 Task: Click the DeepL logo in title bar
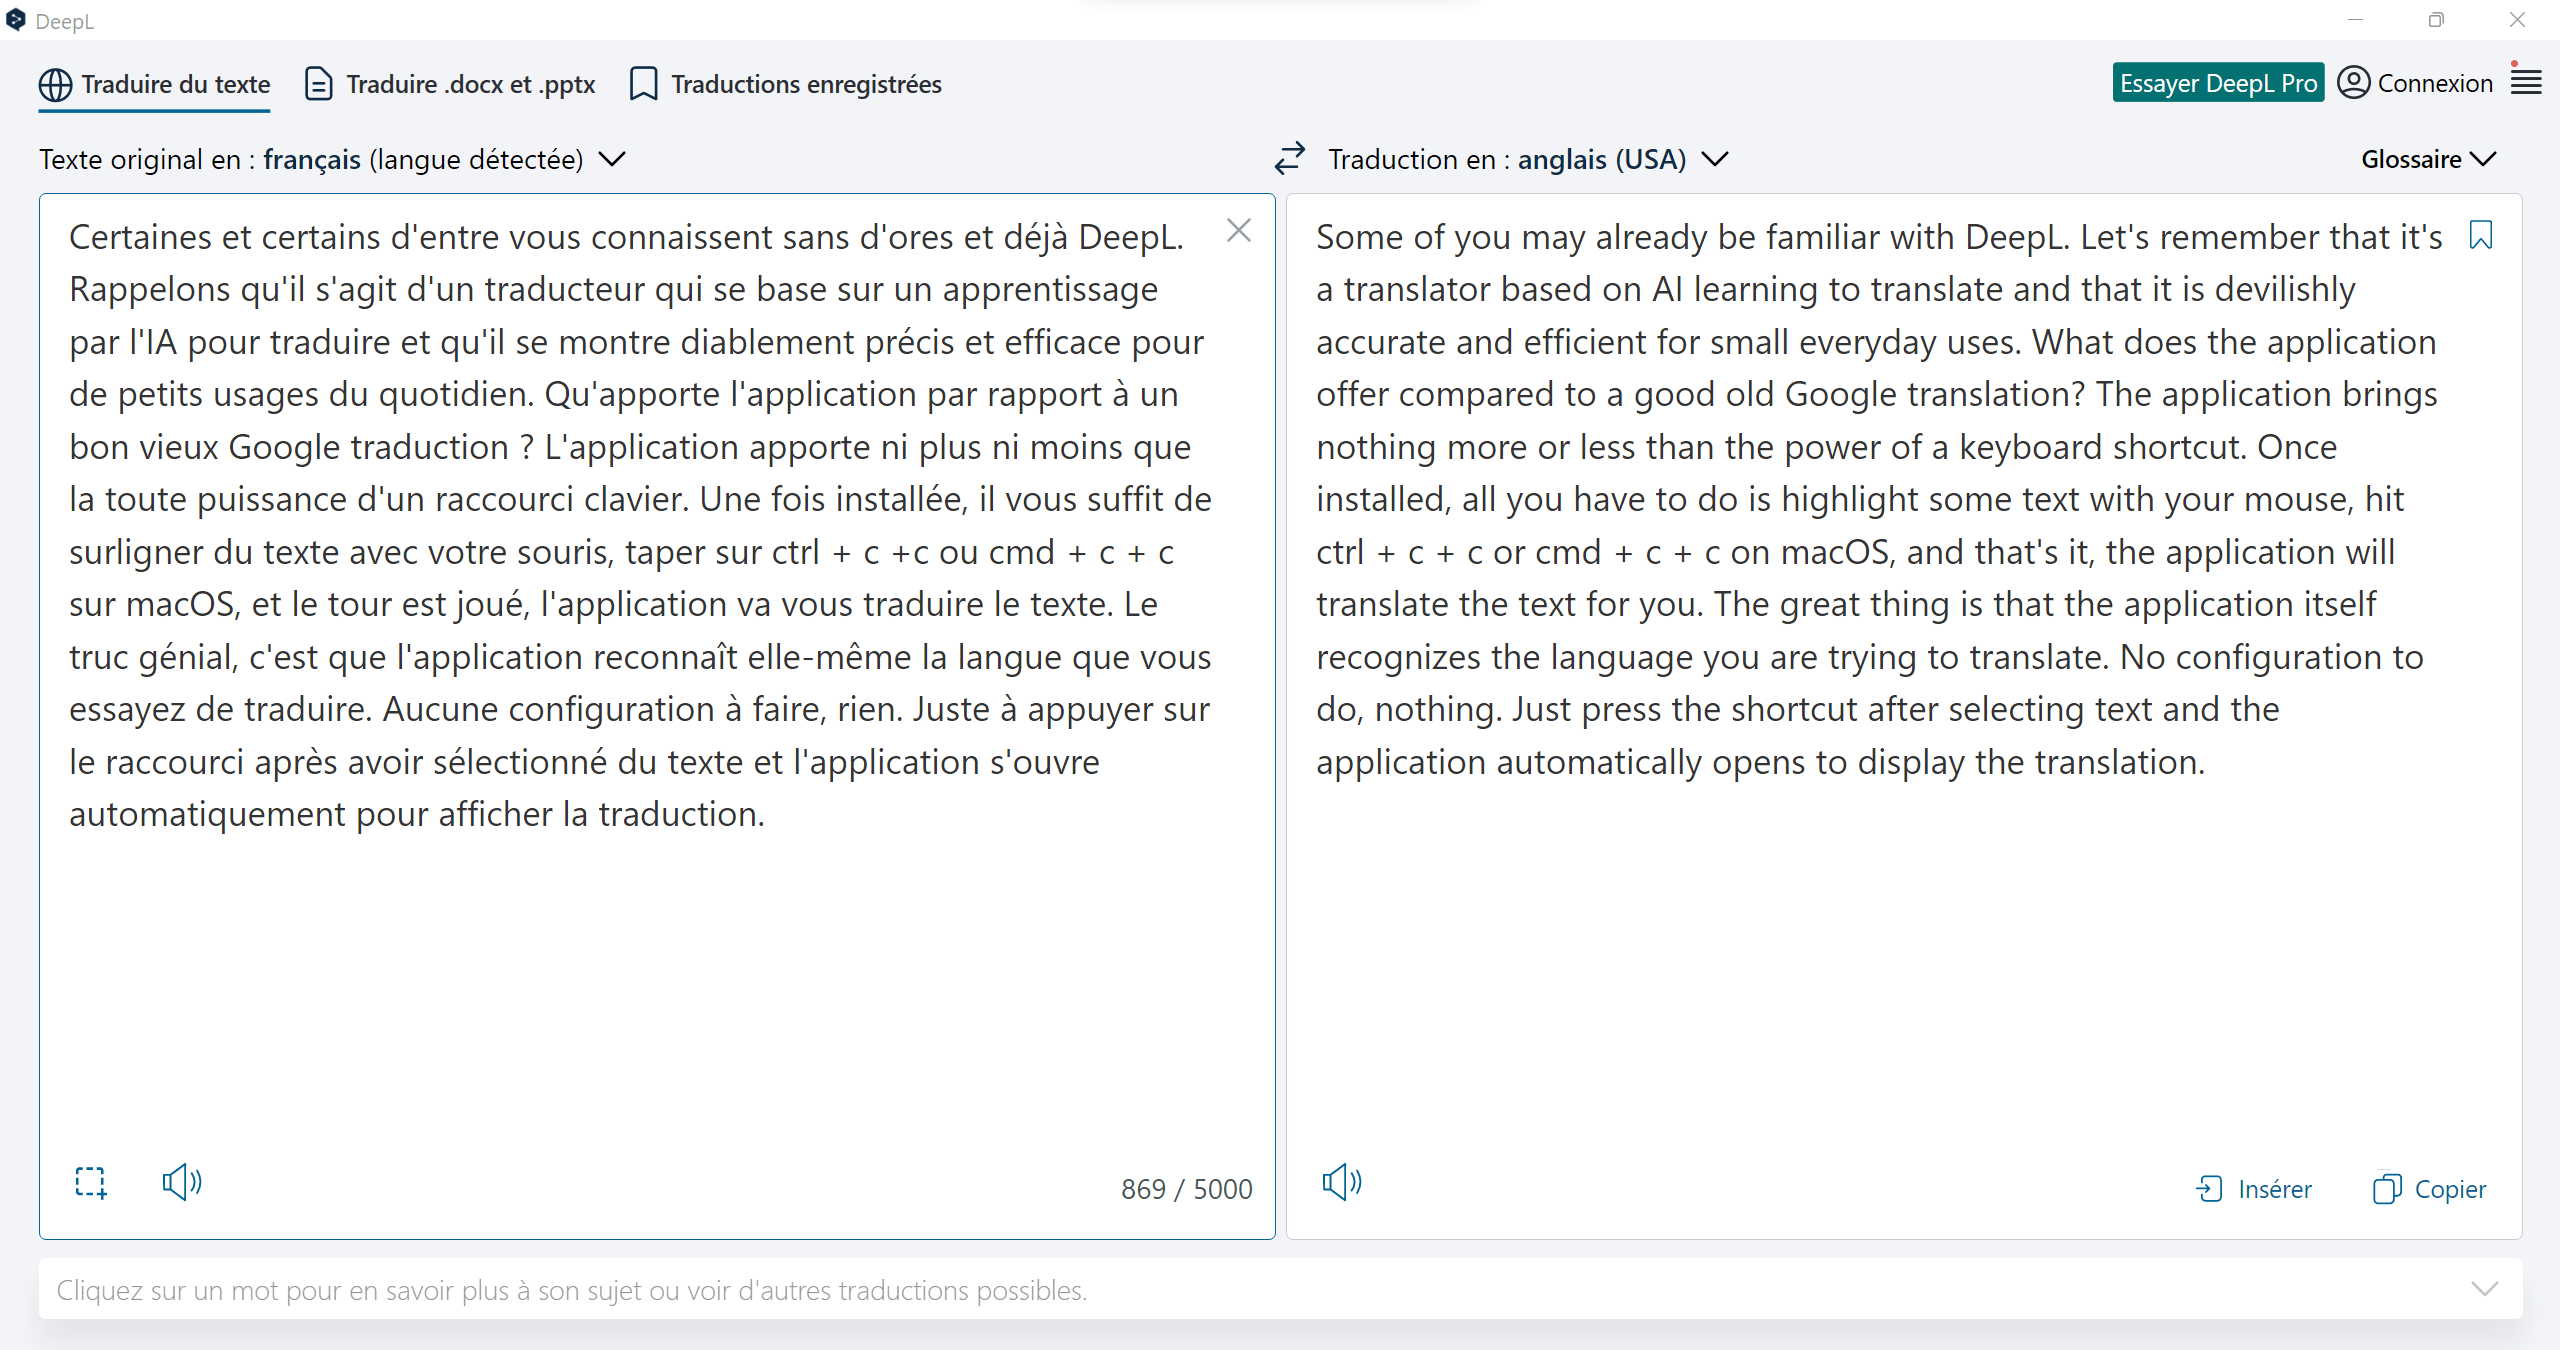pos(16,20)
